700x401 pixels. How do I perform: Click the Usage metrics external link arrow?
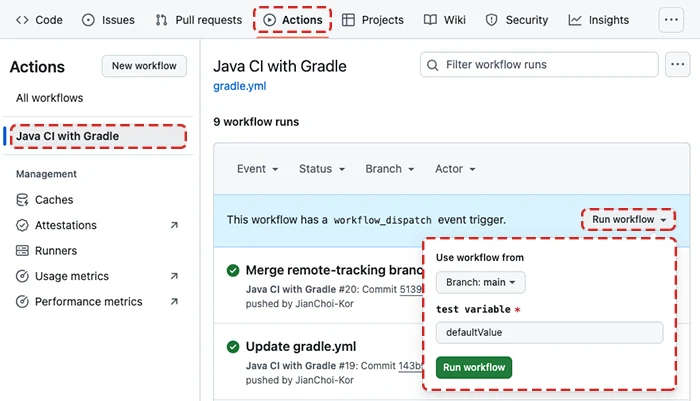174,276
